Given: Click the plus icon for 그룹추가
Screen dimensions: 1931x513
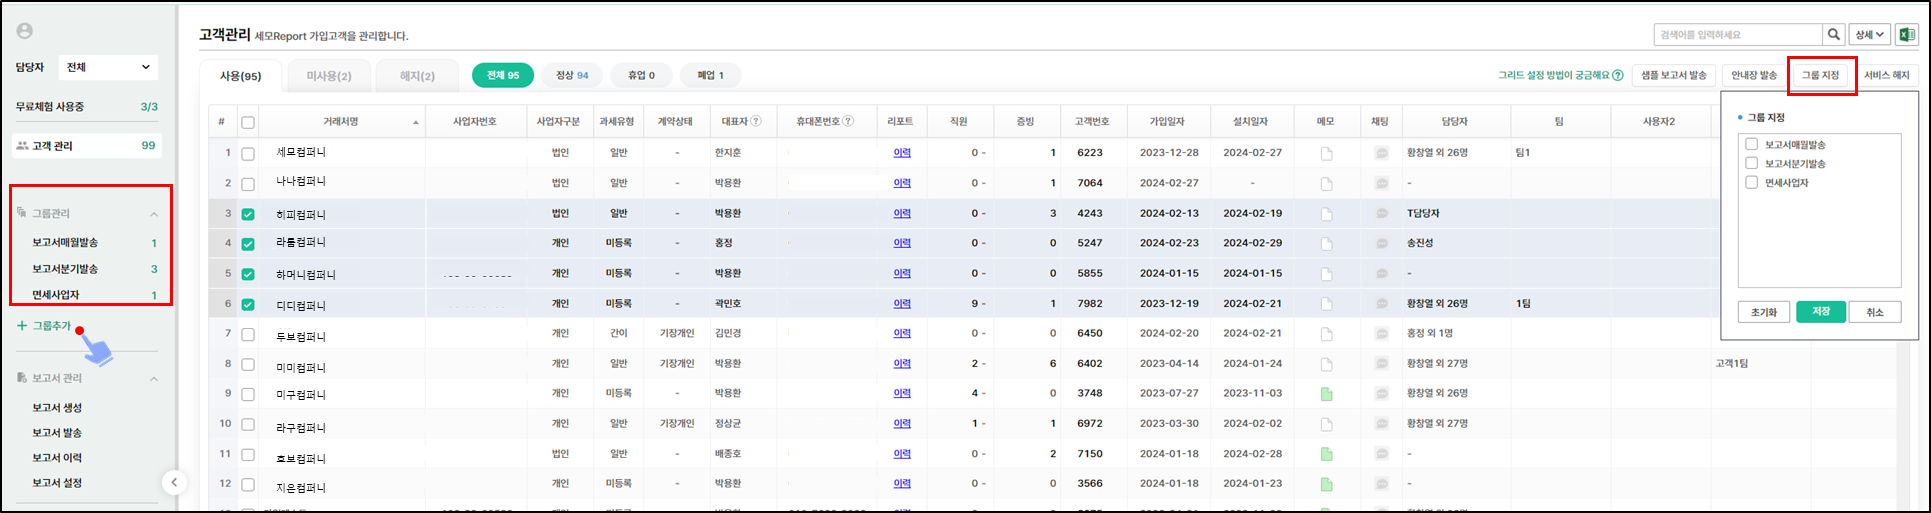Looking at the screenshot, I should 22,326.
